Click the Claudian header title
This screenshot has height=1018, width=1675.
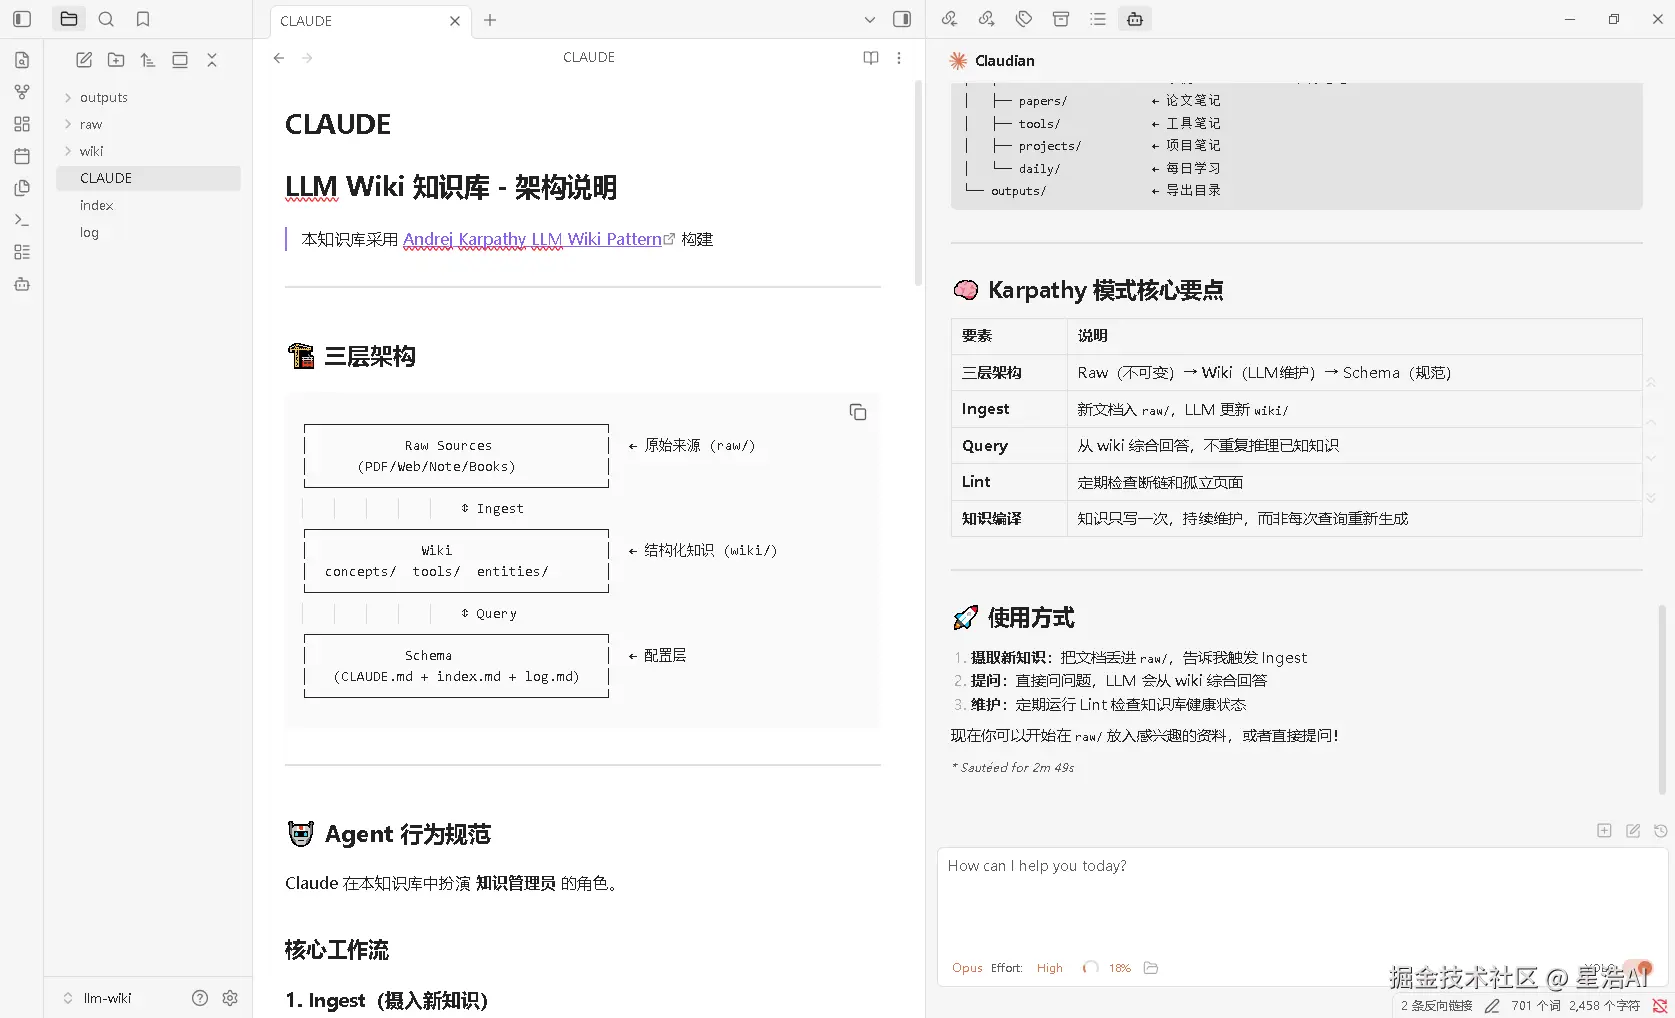point(1005,61)
